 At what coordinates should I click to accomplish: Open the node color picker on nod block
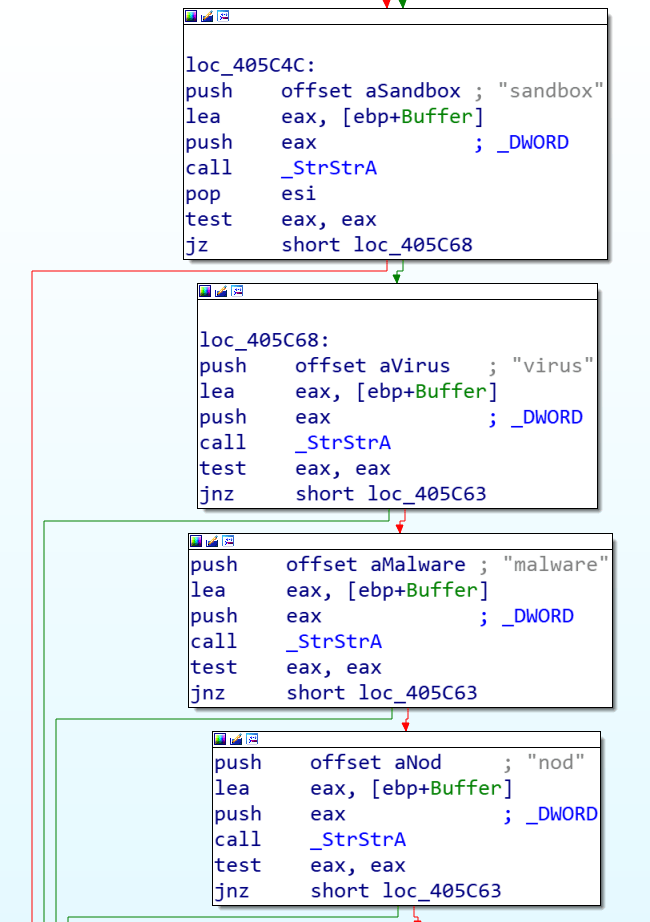pos(220,738)
